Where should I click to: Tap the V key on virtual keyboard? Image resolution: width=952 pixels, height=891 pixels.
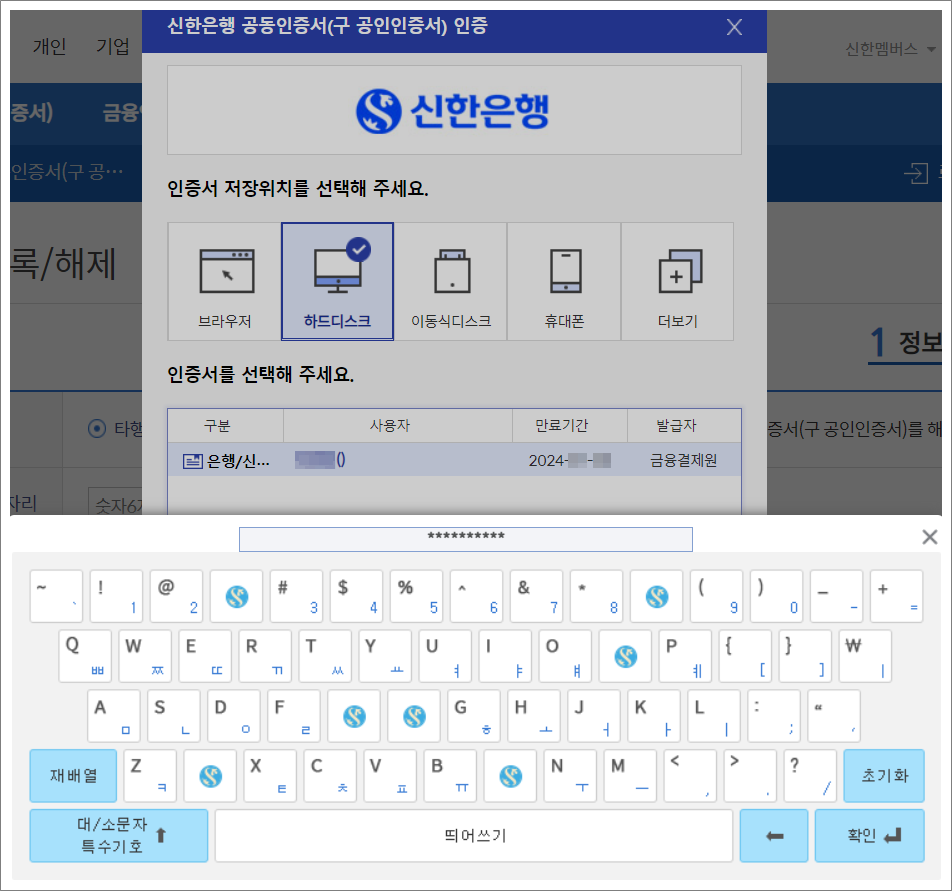[390, 776]
